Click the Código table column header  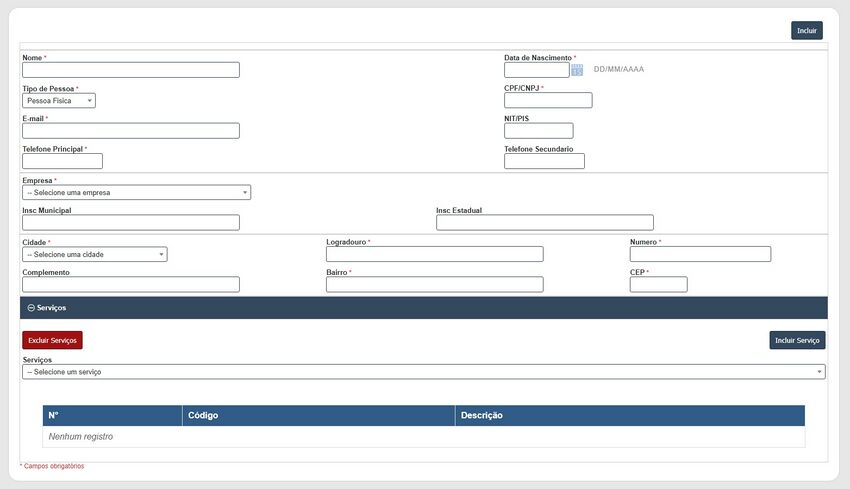[x=319, y=415]
